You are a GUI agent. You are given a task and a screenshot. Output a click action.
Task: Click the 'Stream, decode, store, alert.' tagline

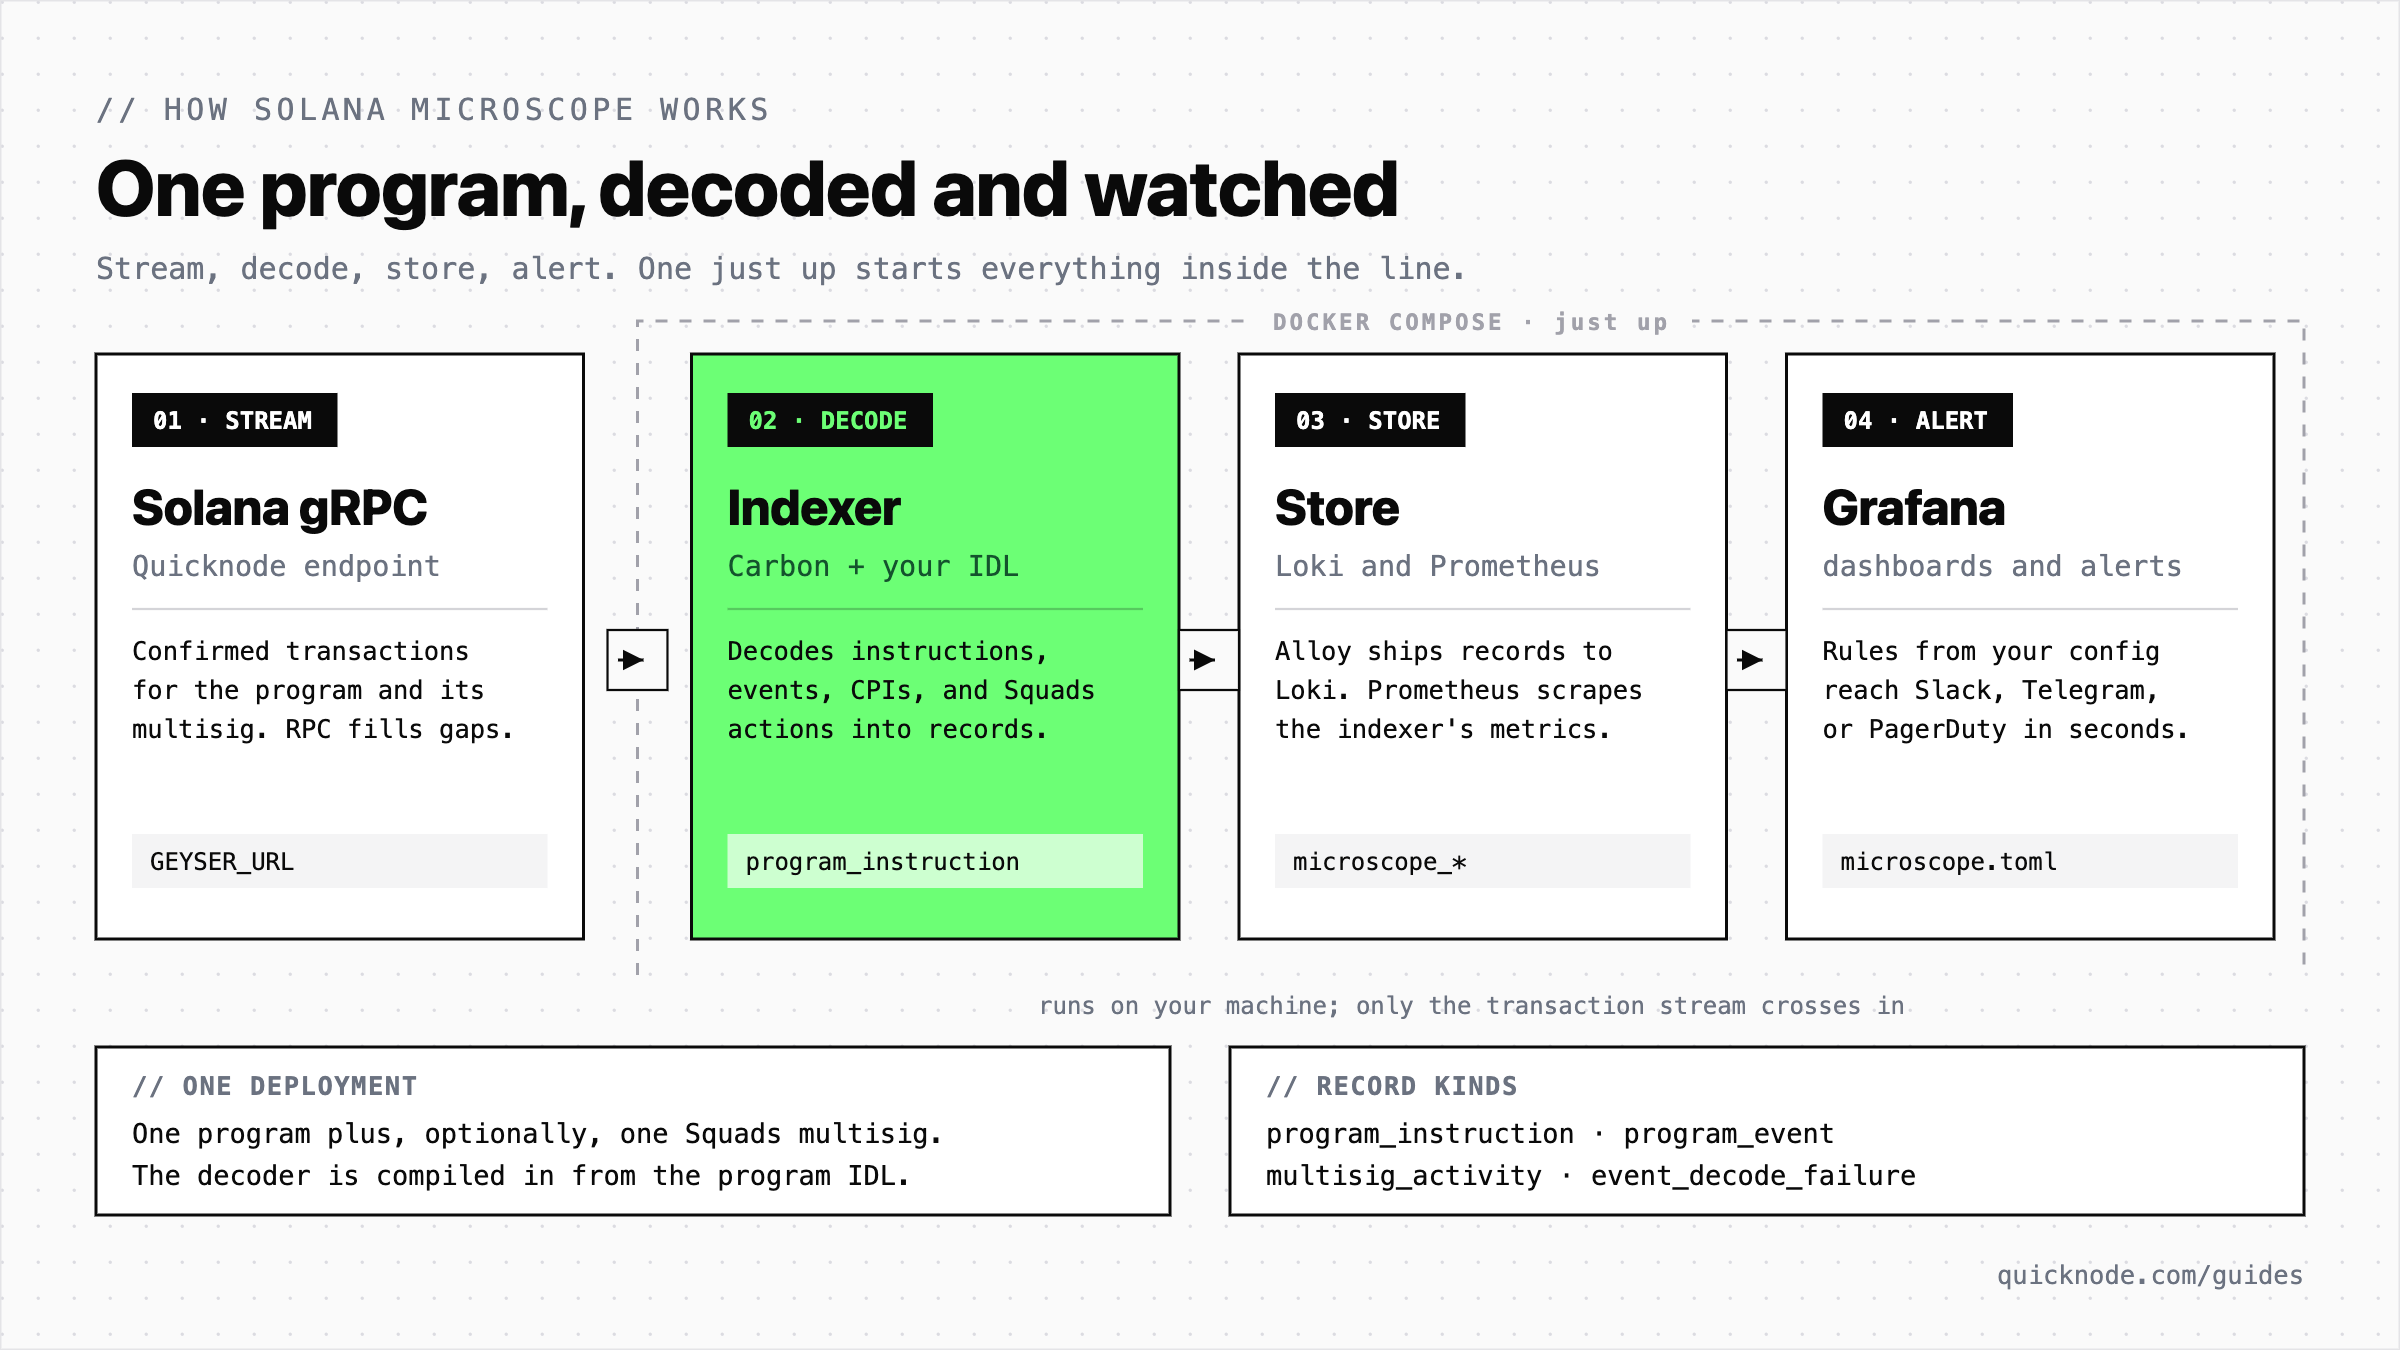tap(357, 269)
